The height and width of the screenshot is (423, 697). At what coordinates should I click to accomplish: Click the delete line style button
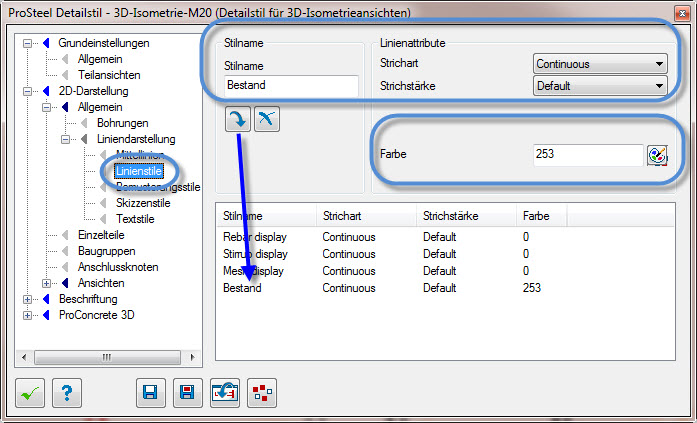[x=267, y=119]
